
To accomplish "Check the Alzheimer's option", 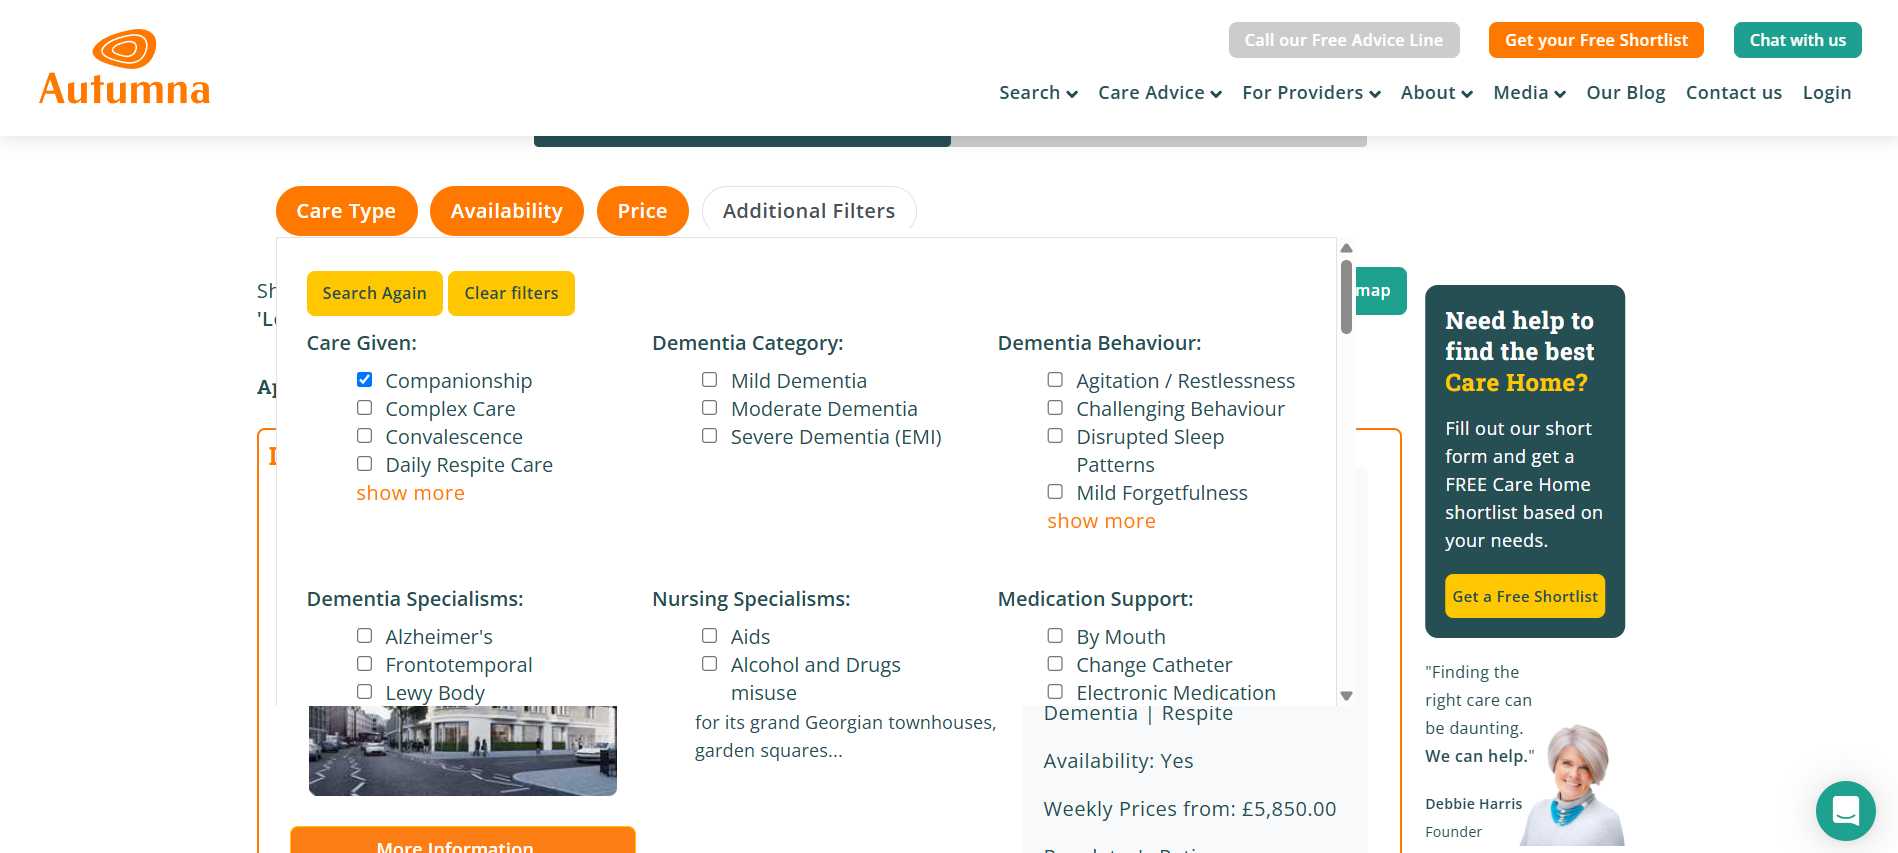I will click(365, 636).
